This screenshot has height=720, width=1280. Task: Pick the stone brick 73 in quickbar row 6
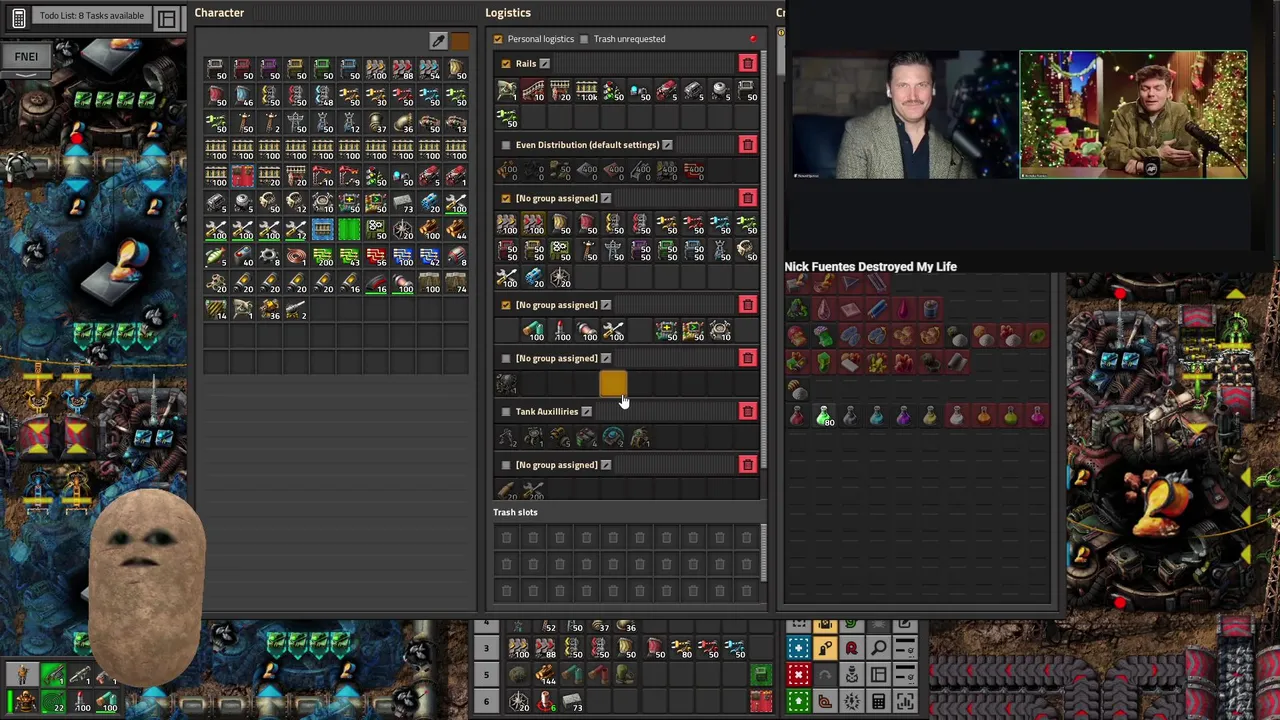click(x=572, y=701)
